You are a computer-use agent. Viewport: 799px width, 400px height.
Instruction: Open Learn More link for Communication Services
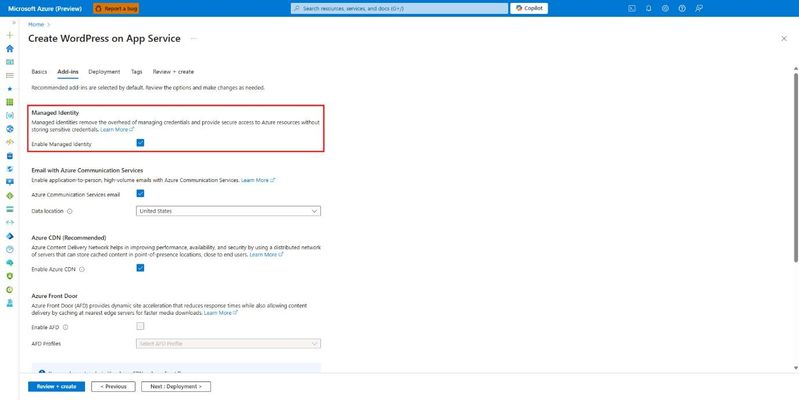pyautogui.click(x=258, y=180)
